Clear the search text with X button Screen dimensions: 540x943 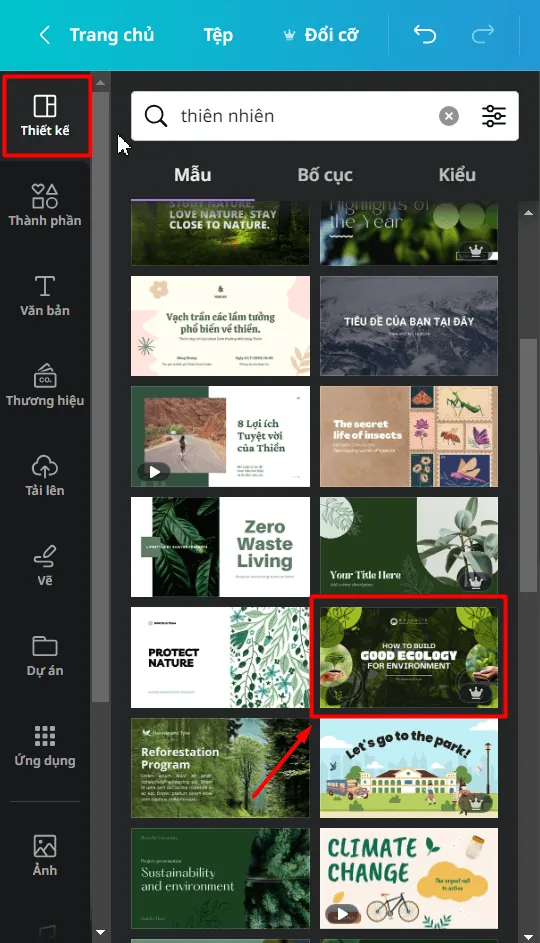click(449, 115)
